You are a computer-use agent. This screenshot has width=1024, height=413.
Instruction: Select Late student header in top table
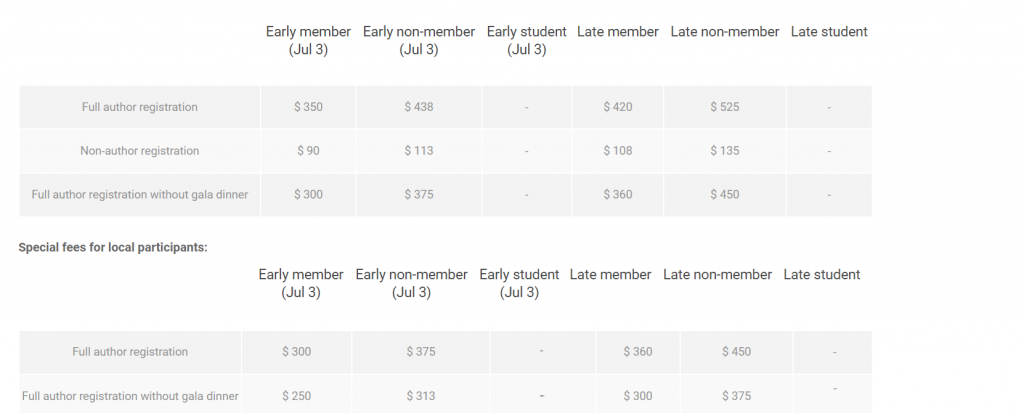click(829, 32)
